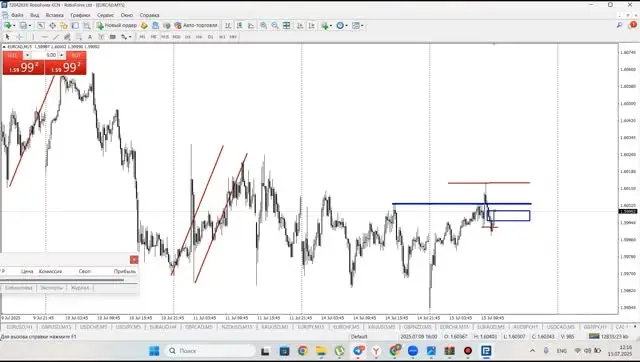Open the Графики menu
Screen dimensions: 640x362
point(80,15)
